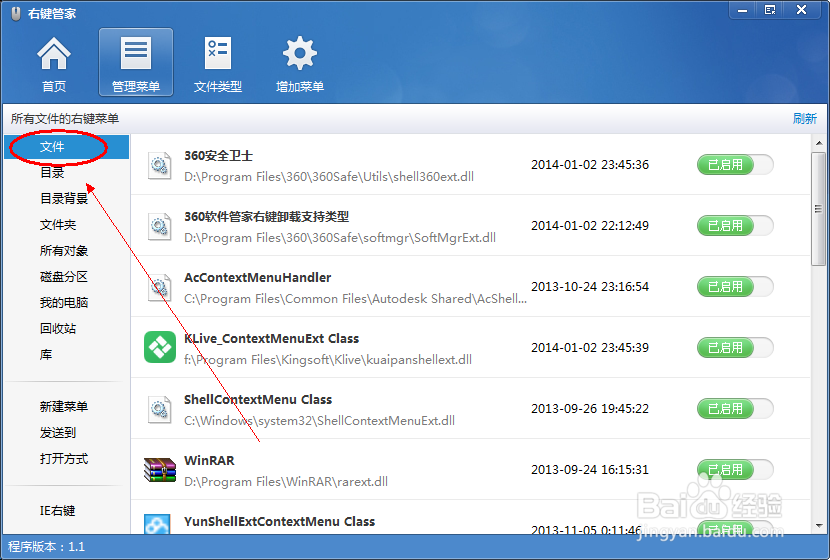The image size is (830, 560).
Task: Click the ShellContextMenuExt.dll path text
Action: tap(319, 421)
